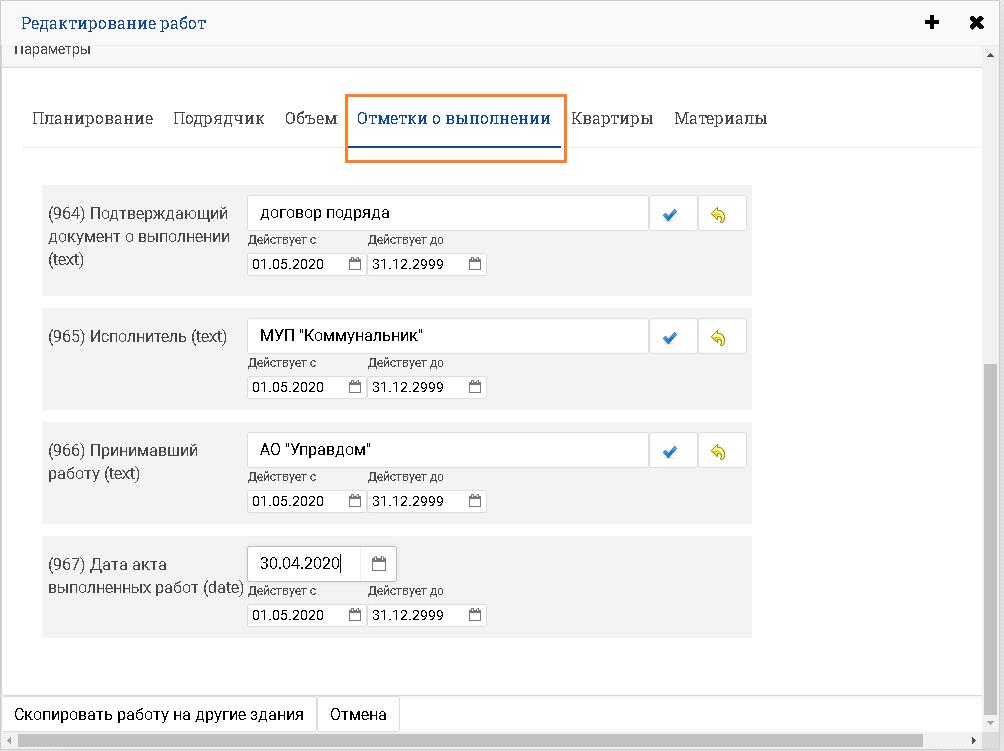Switch to the Планирование tab

(92, 118)
